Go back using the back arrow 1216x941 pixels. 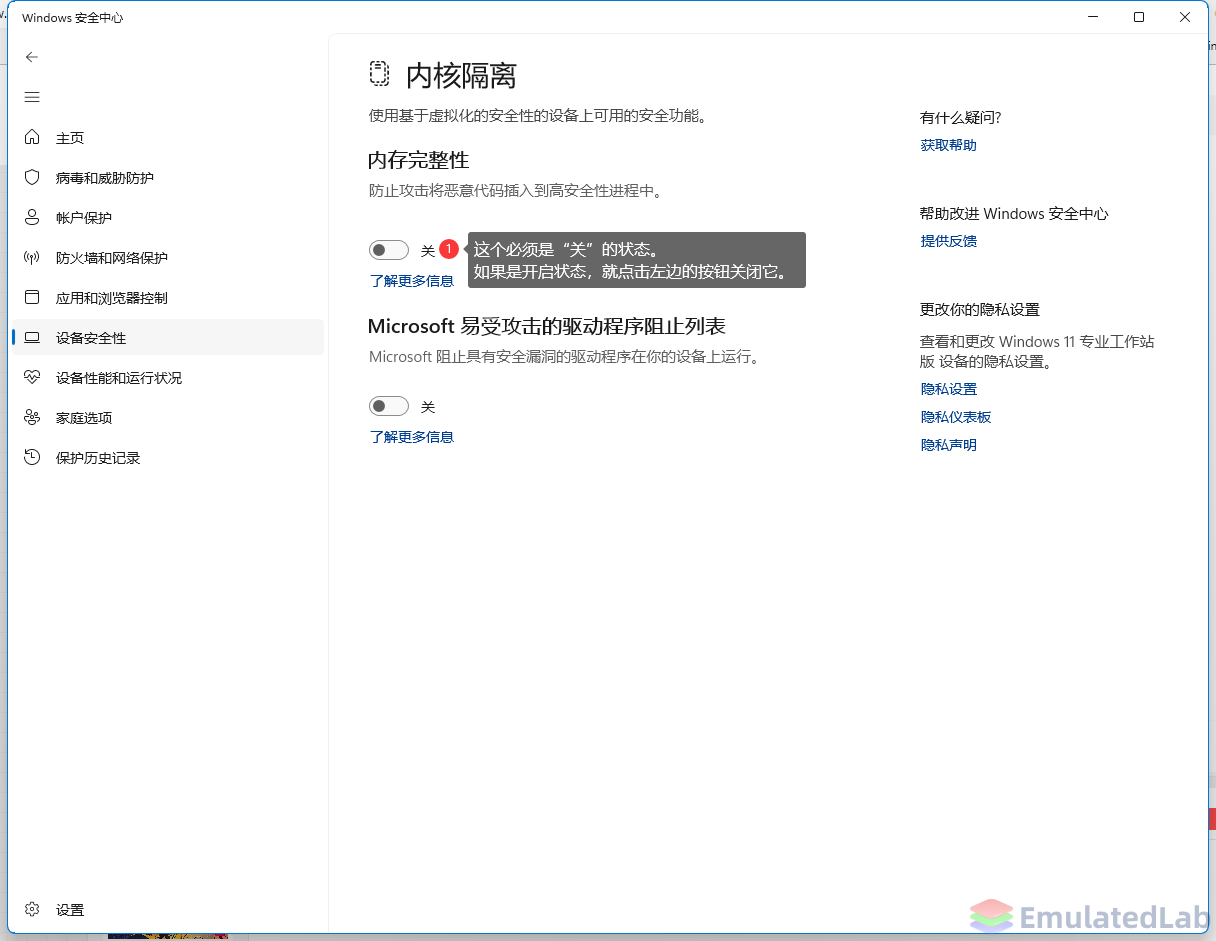pyautogui.click(x=32, y=57)
